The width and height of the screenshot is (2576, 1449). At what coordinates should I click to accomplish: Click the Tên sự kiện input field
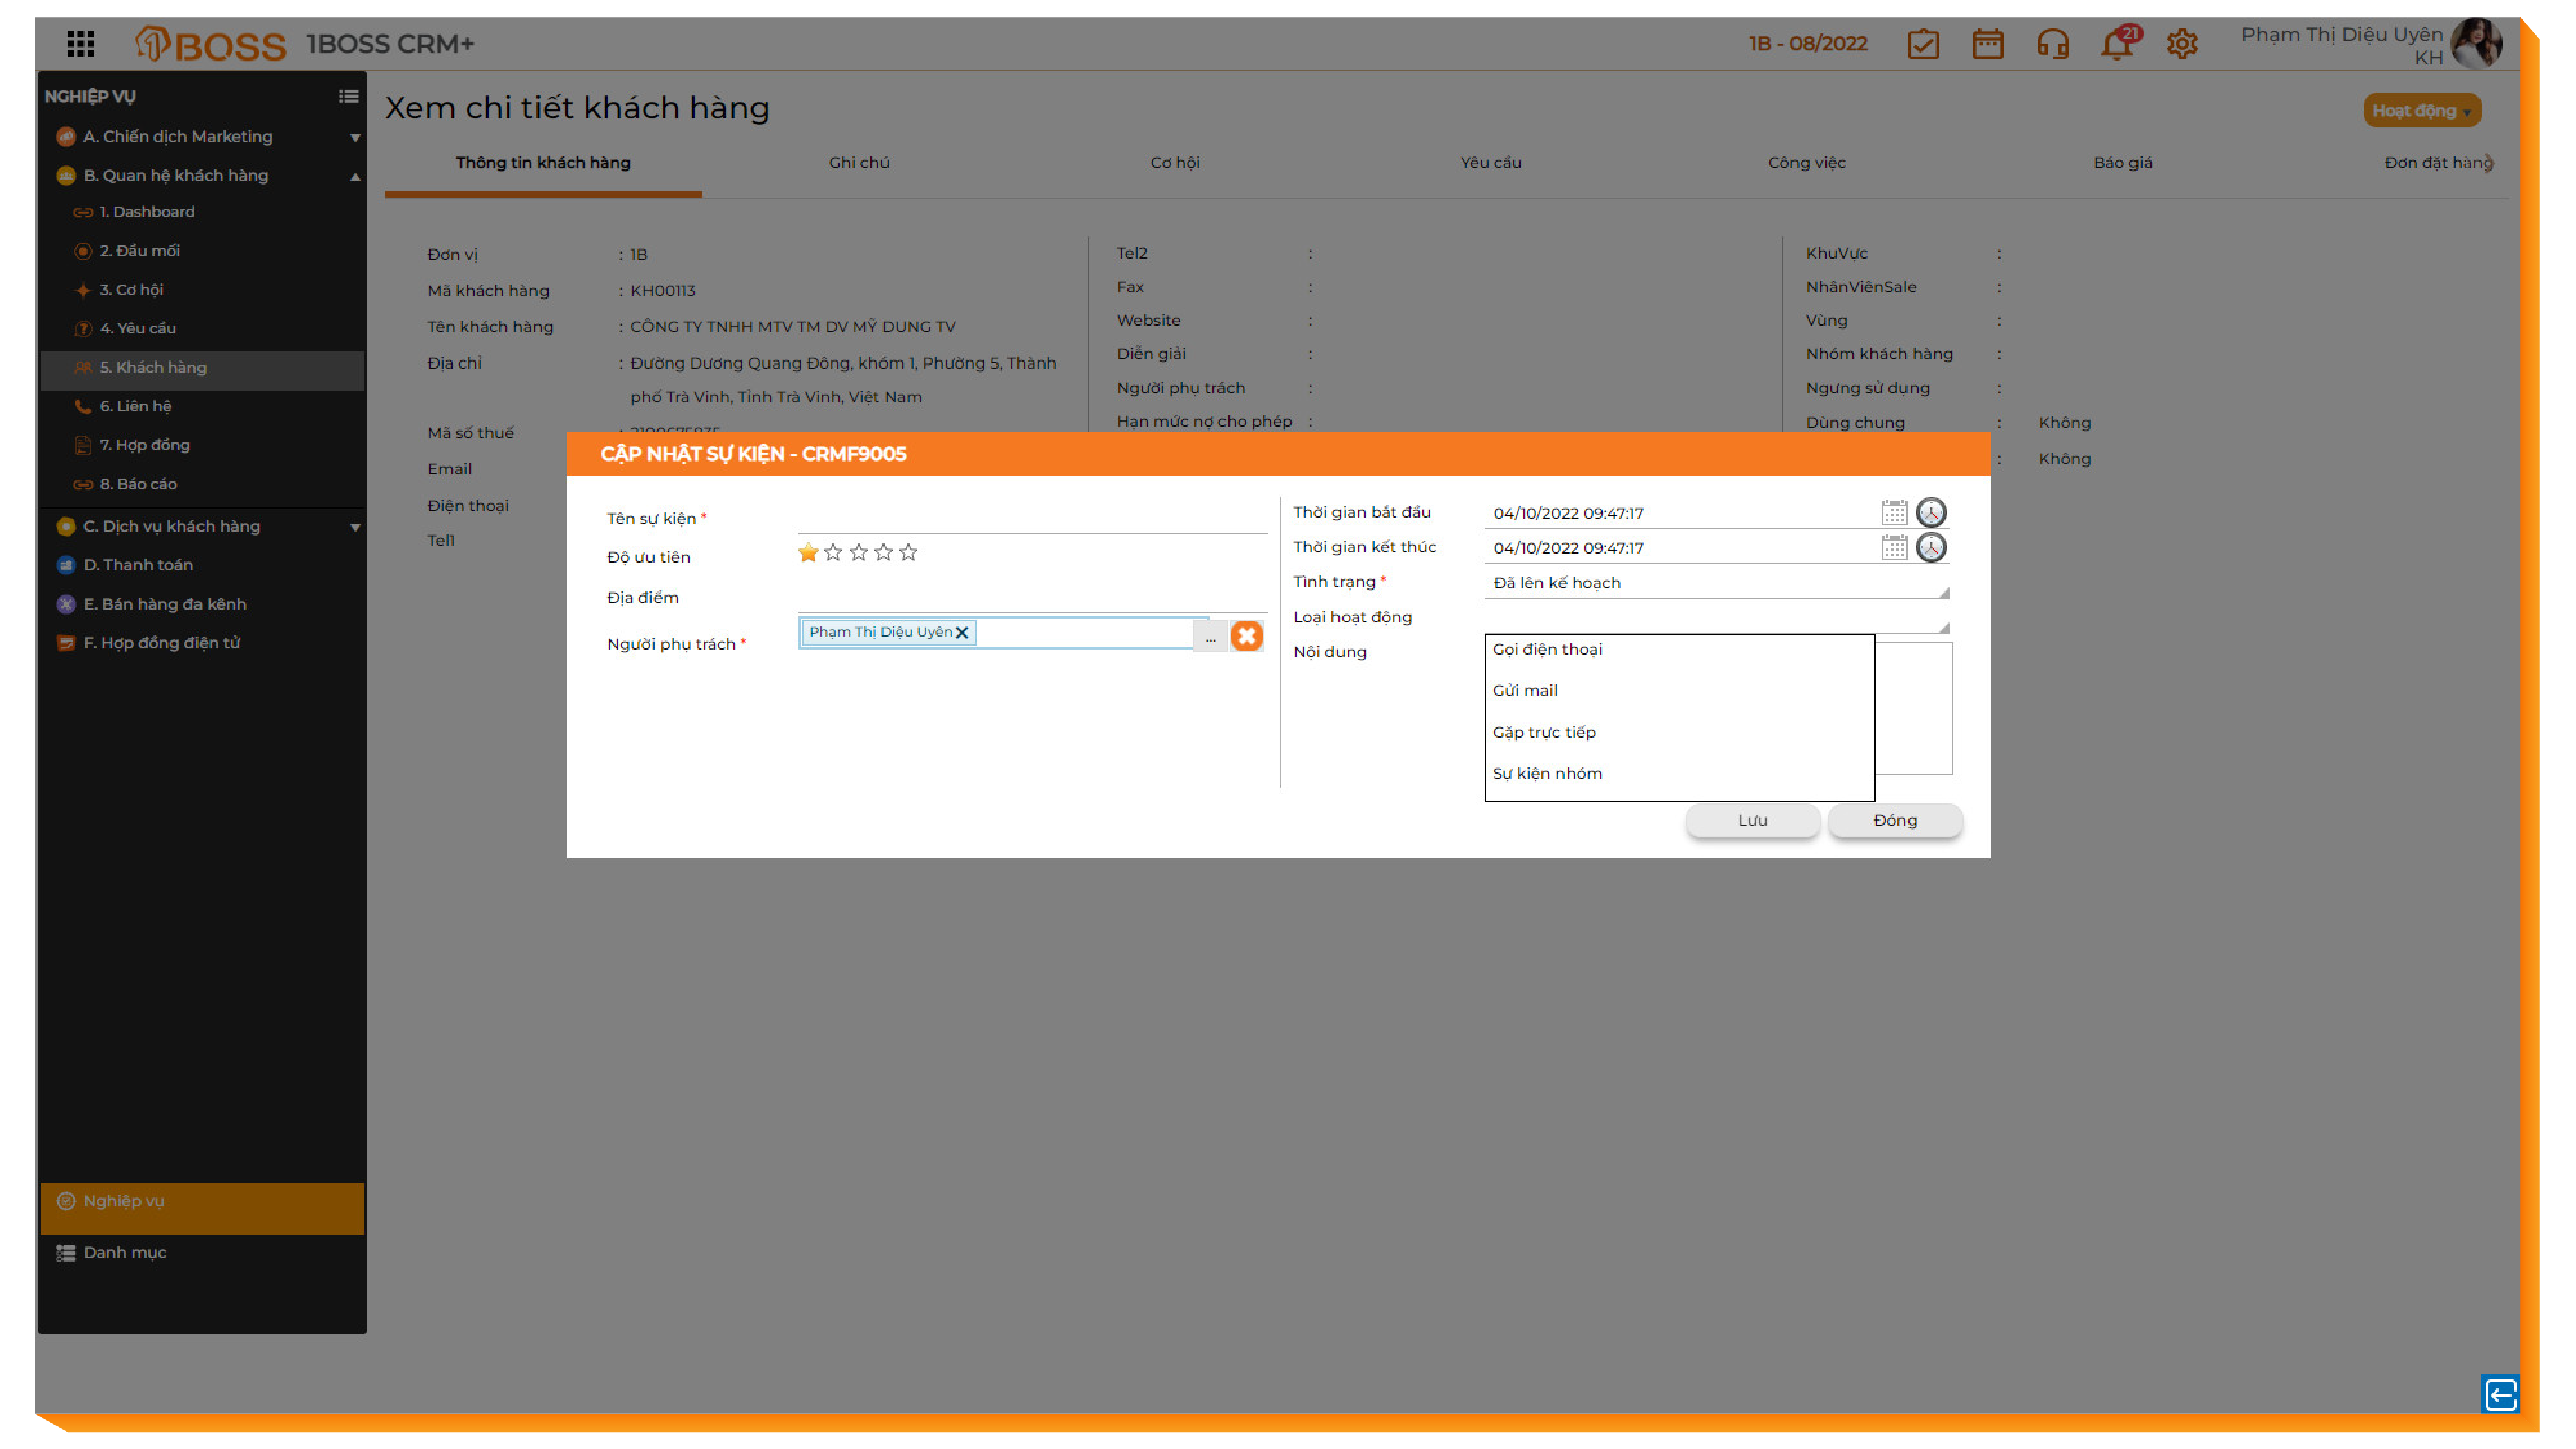coord(1031,519)
